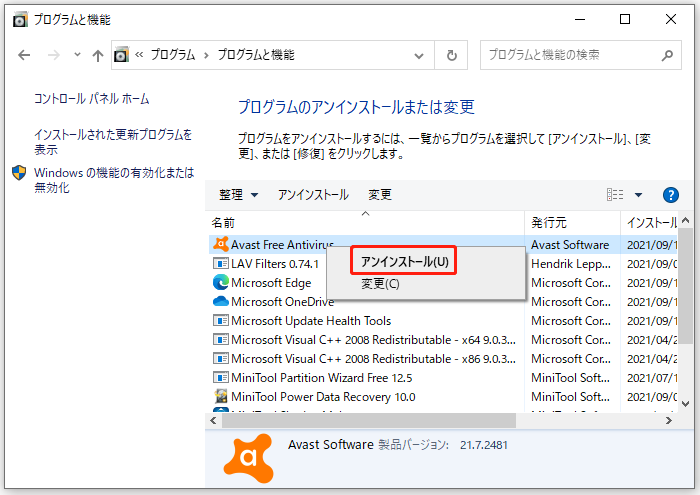
Task: Sort by the 発行元 column header
Action: [572, 222]
